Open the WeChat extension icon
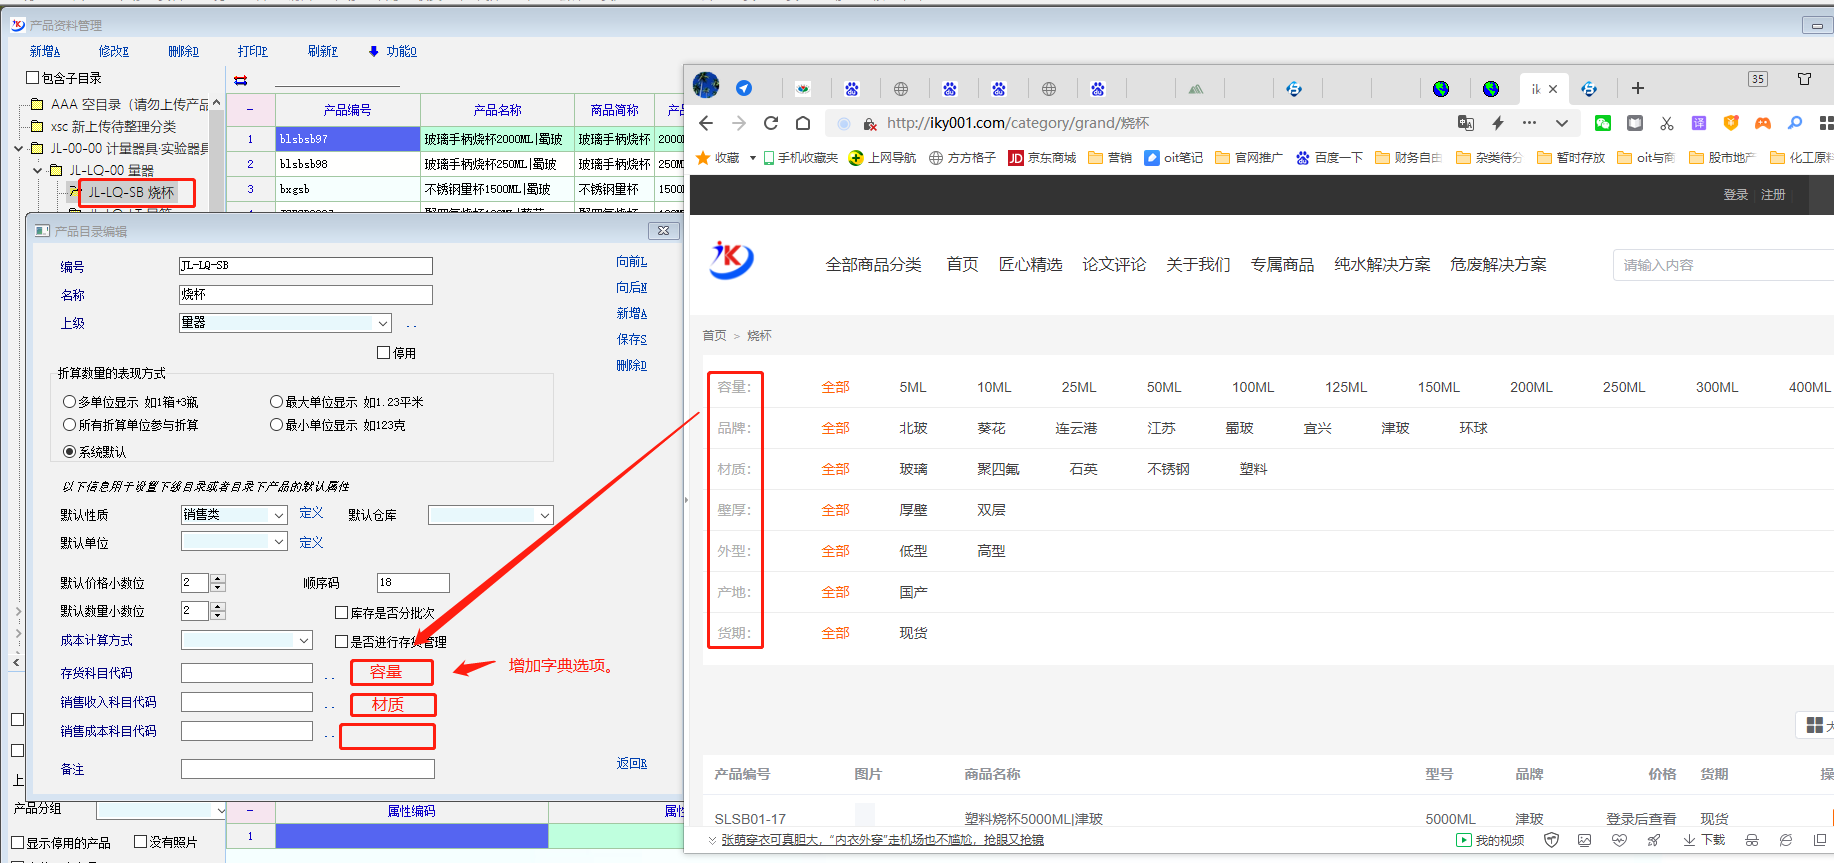1834x863 pixels. point(1603,123)
